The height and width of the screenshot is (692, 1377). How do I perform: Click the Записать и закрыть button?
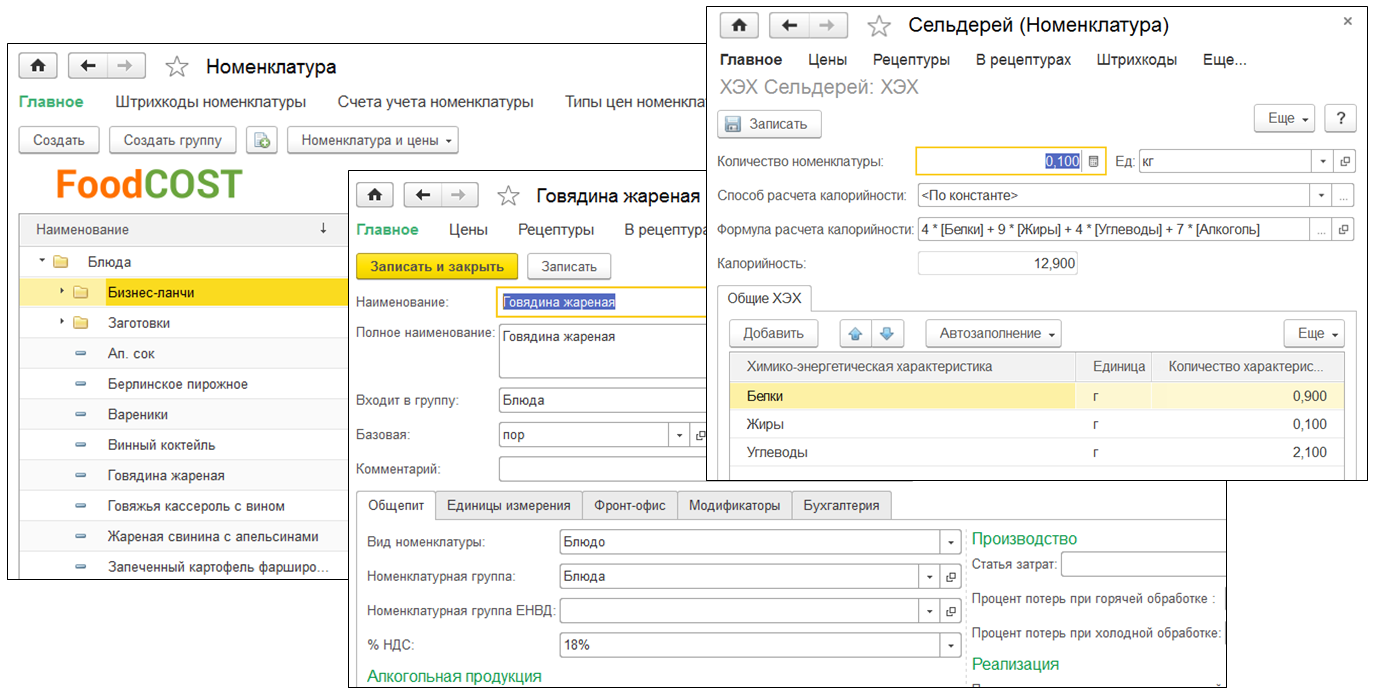pos(437,266)
